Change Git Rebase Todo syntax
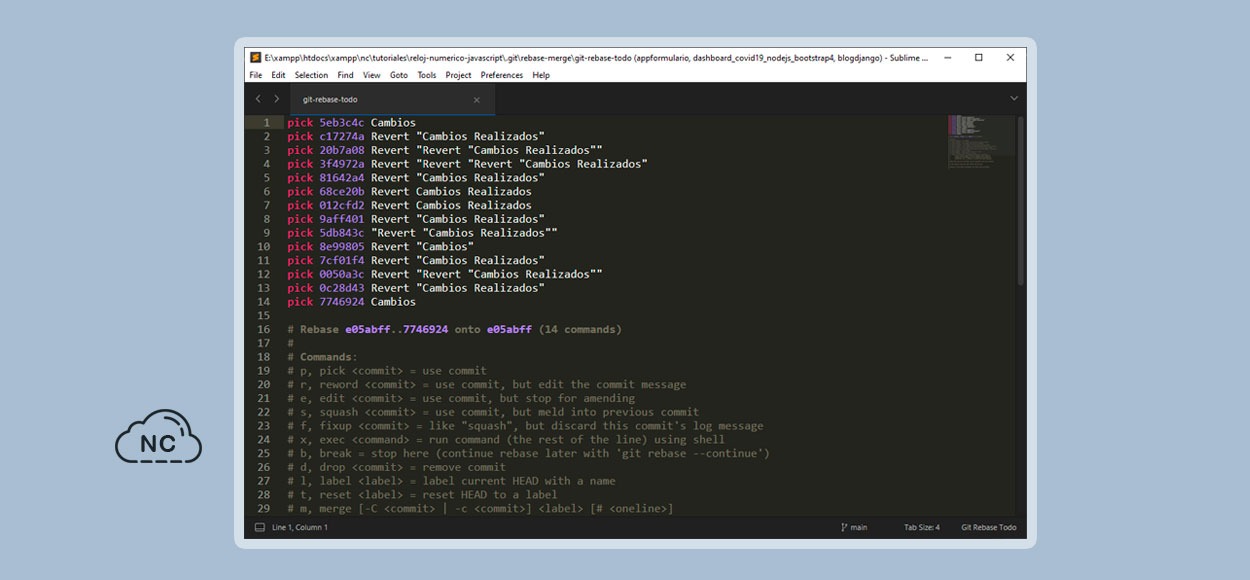 point(988,527)
